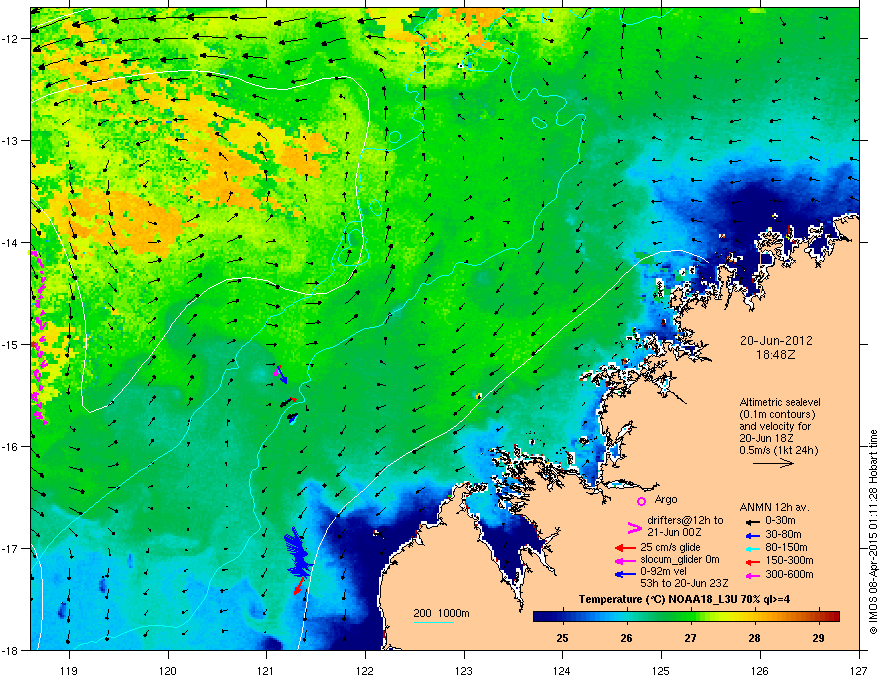Screen dimensions: 880x680
Task: Click the longitude axis label 127
Action: click(859, 670)
